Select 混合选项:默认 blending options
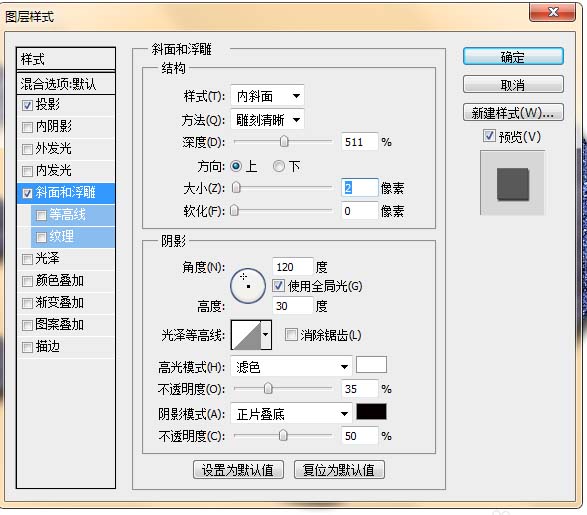The image size is (587, 515). (x=66, y=84)
